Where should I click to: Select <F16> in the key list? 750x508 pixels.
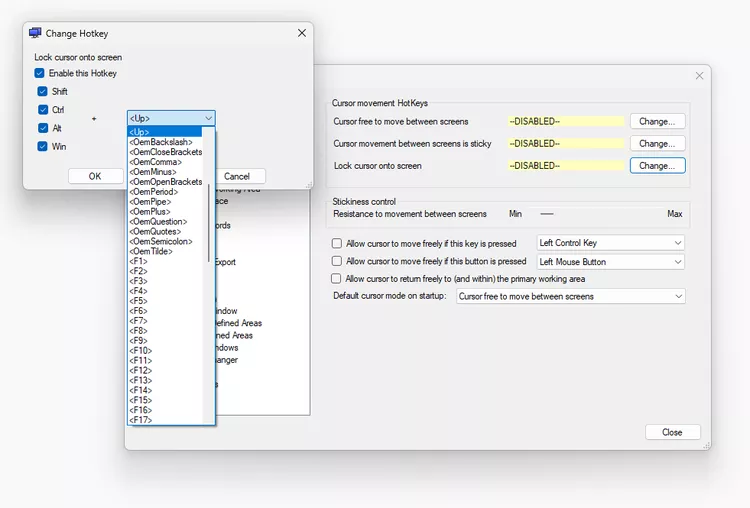pos(165,410)
